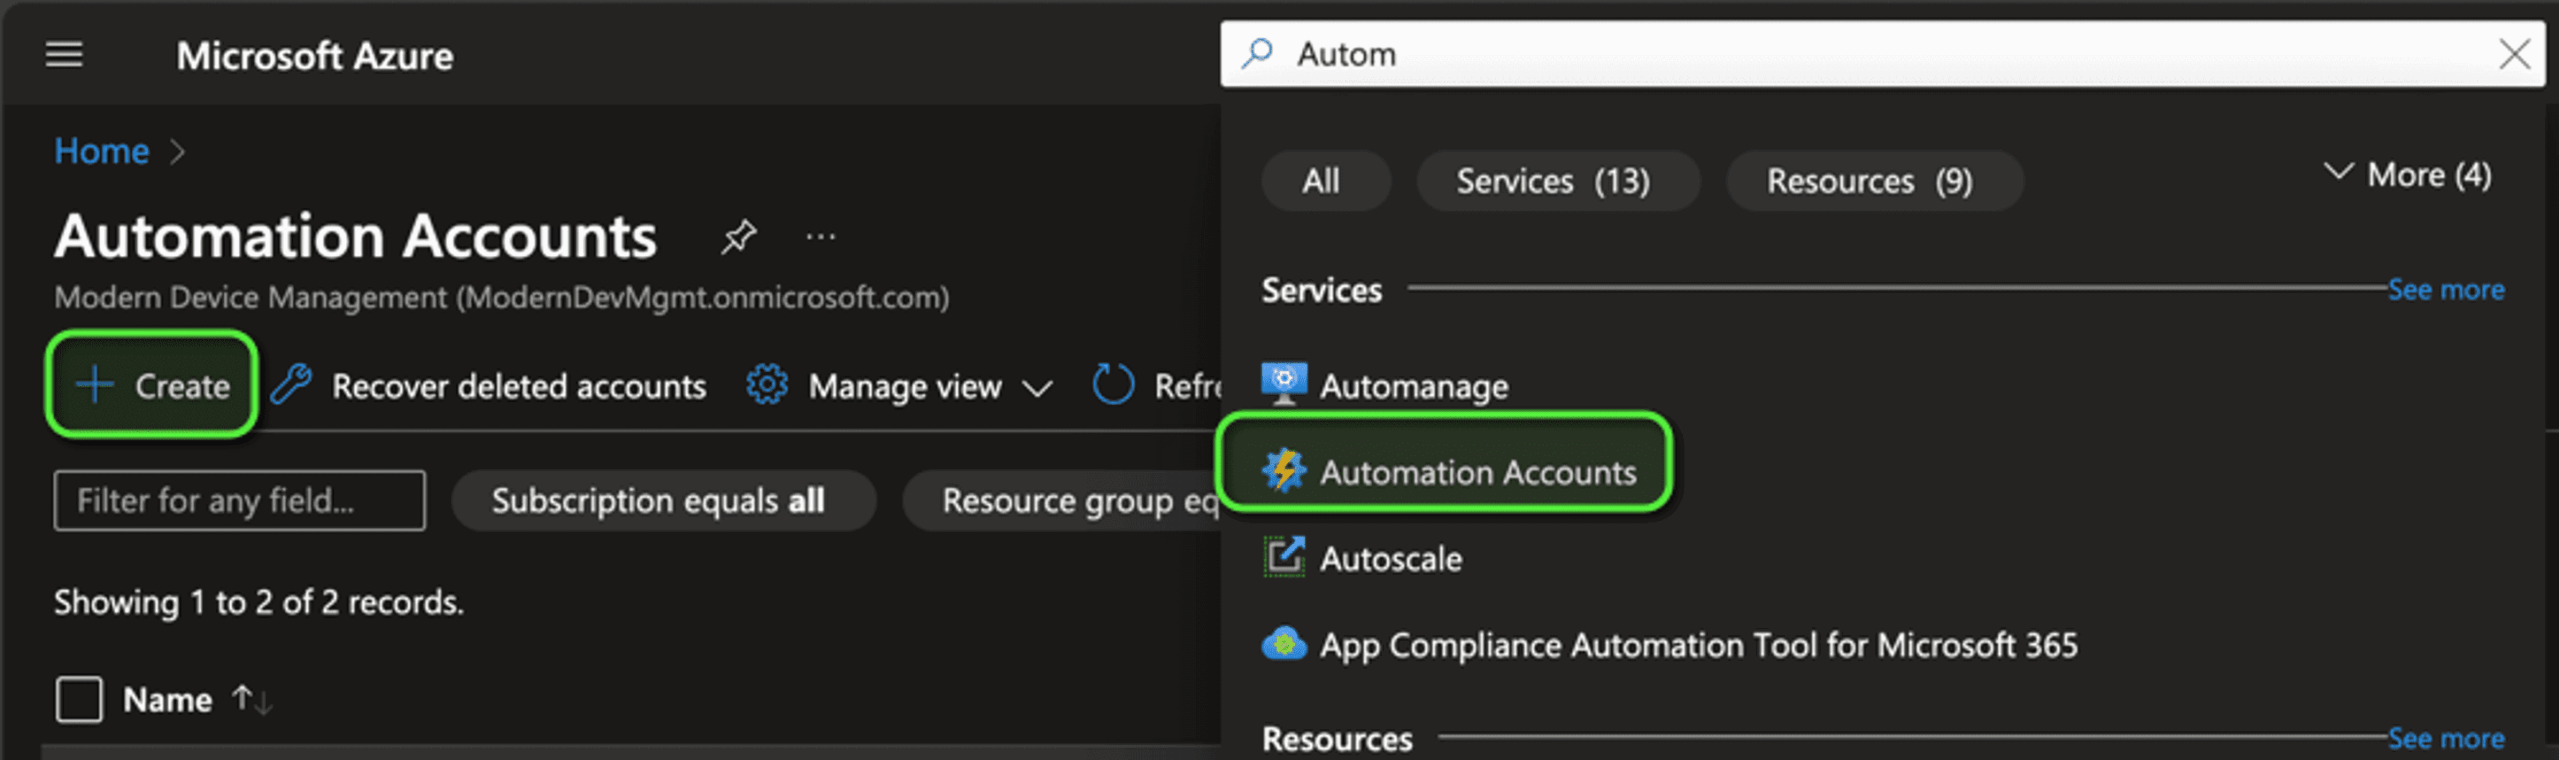Select the All filter tab
Viewport: 2560px width, 760px height.
[1321, 181]
